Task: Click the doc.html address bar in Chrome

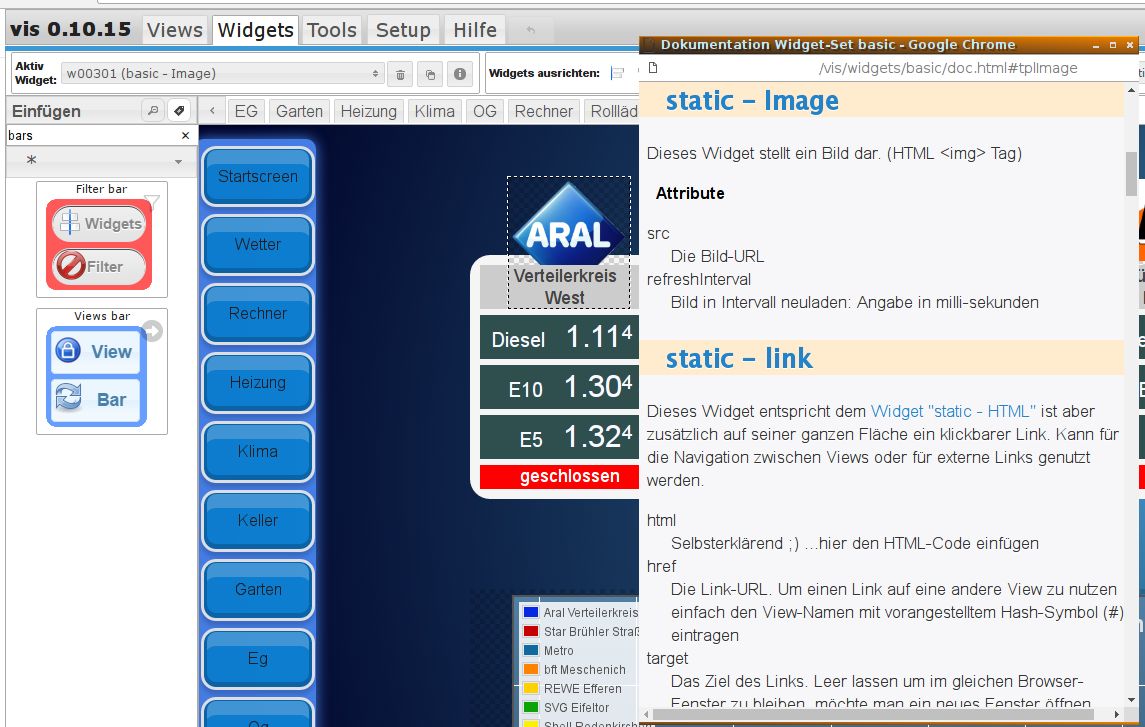Action: [x=948, y=68]
